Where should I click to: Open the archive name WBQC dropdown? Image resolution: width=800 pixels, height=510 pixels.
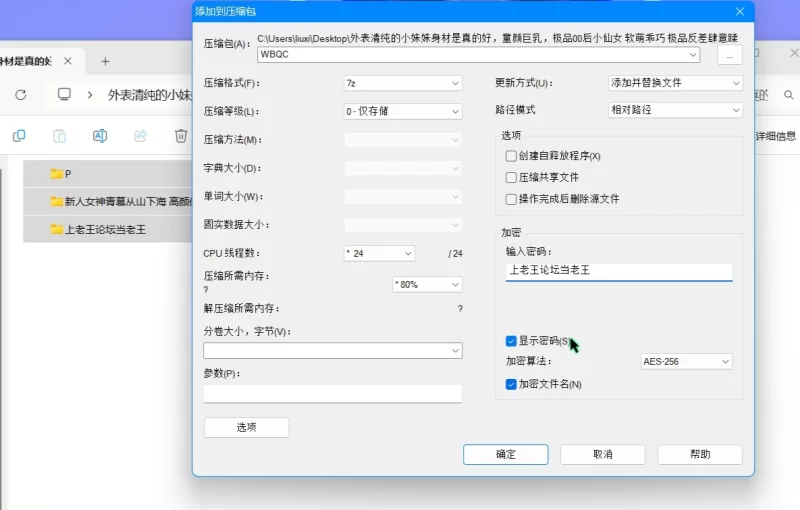coord(692,55)
